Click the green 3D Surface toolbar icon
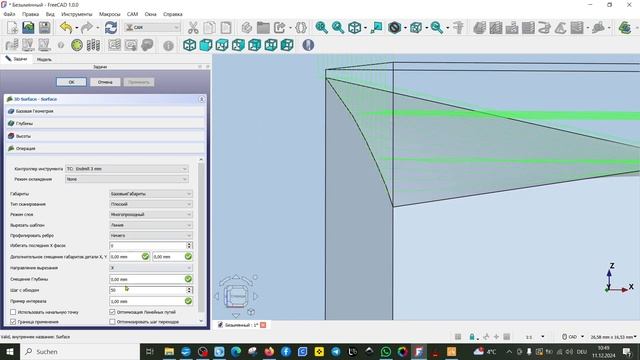The height and width of the screenshot is (360, 640). [625, 28]
